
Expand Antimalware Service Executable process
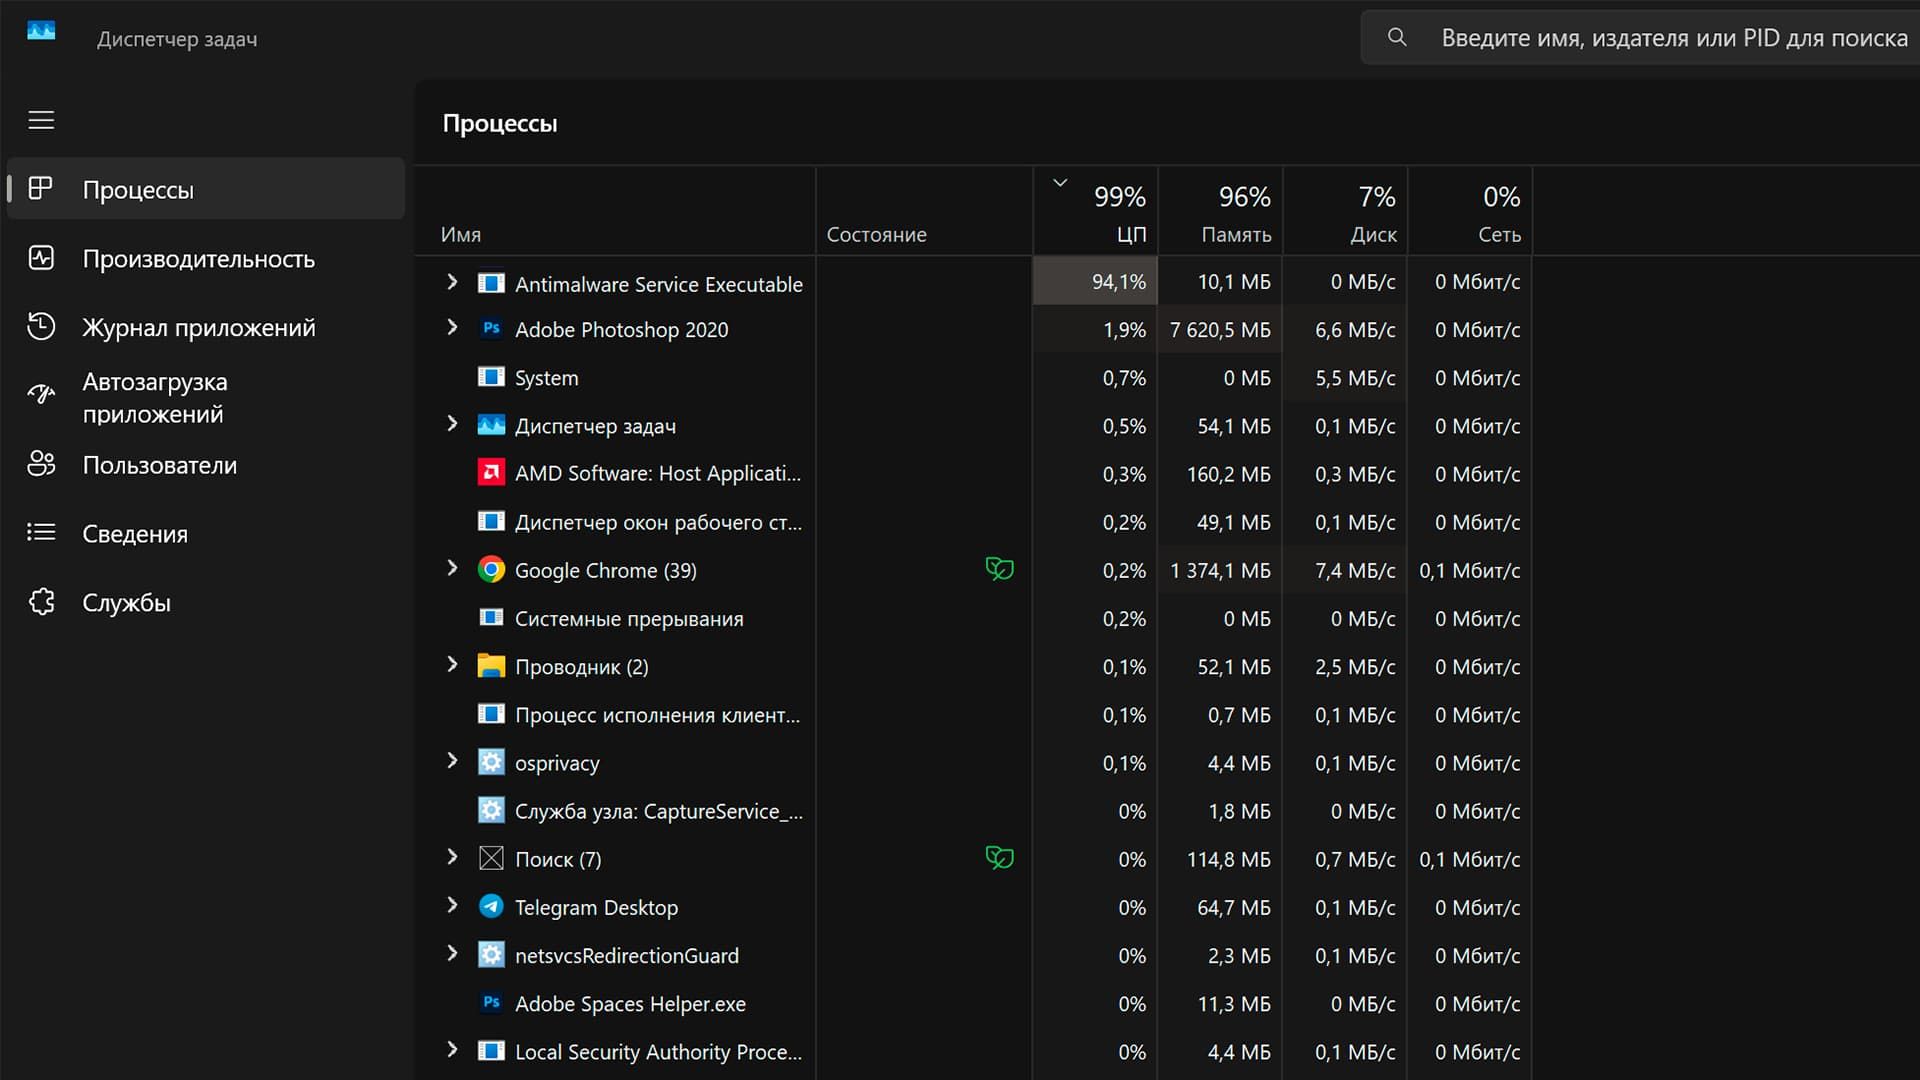(x=452, y=282)
